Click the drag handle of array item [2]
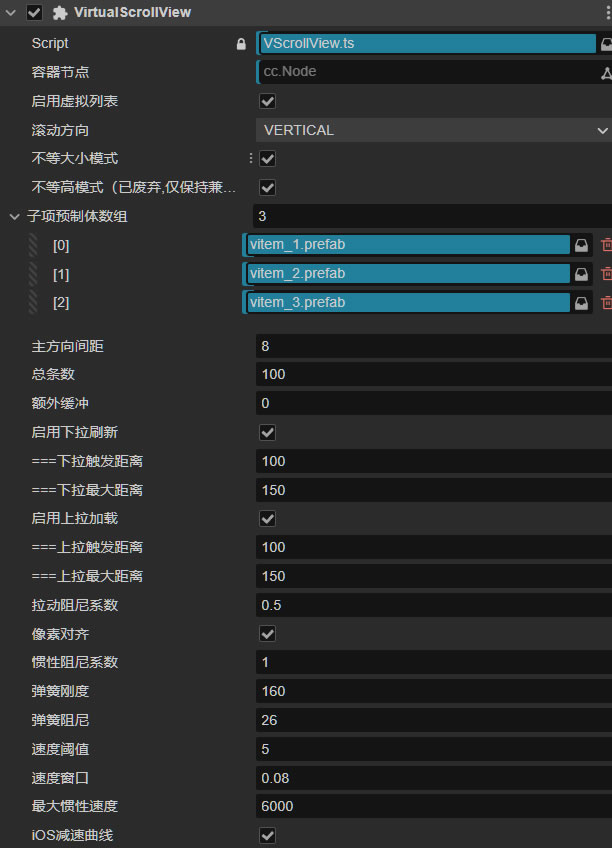This screenshot has height=848, width=612. pyautogui.click(x=33, y=303)
